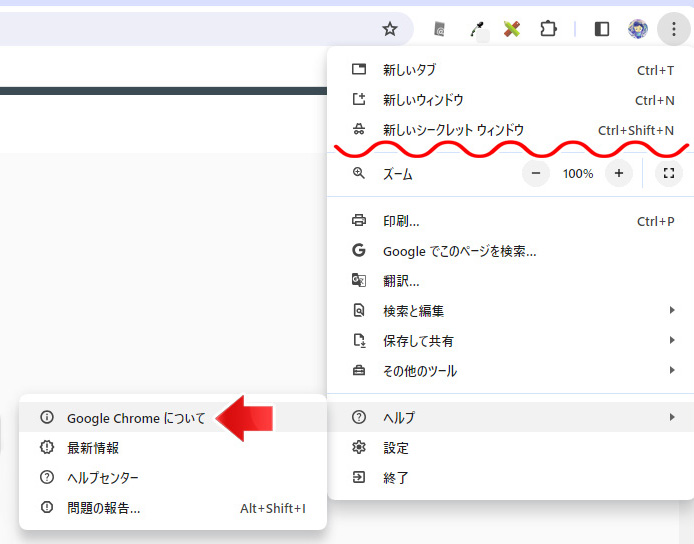Open 最新情報 (What's new)
Screen dimensions: 694x544
click(173, 448)
